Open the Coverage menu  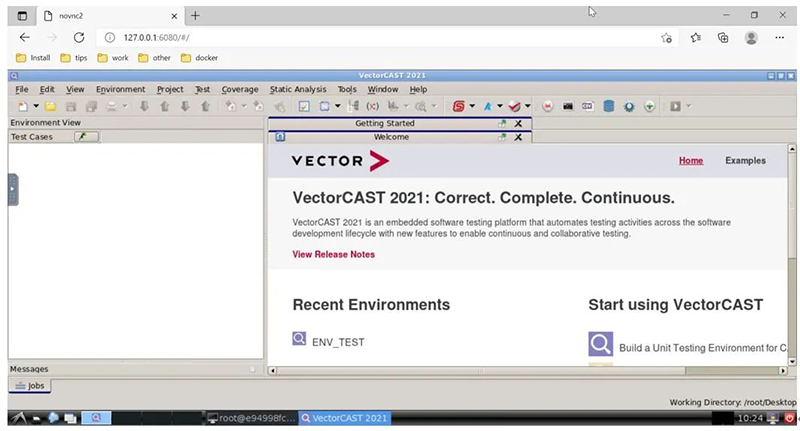pos(240,89)
